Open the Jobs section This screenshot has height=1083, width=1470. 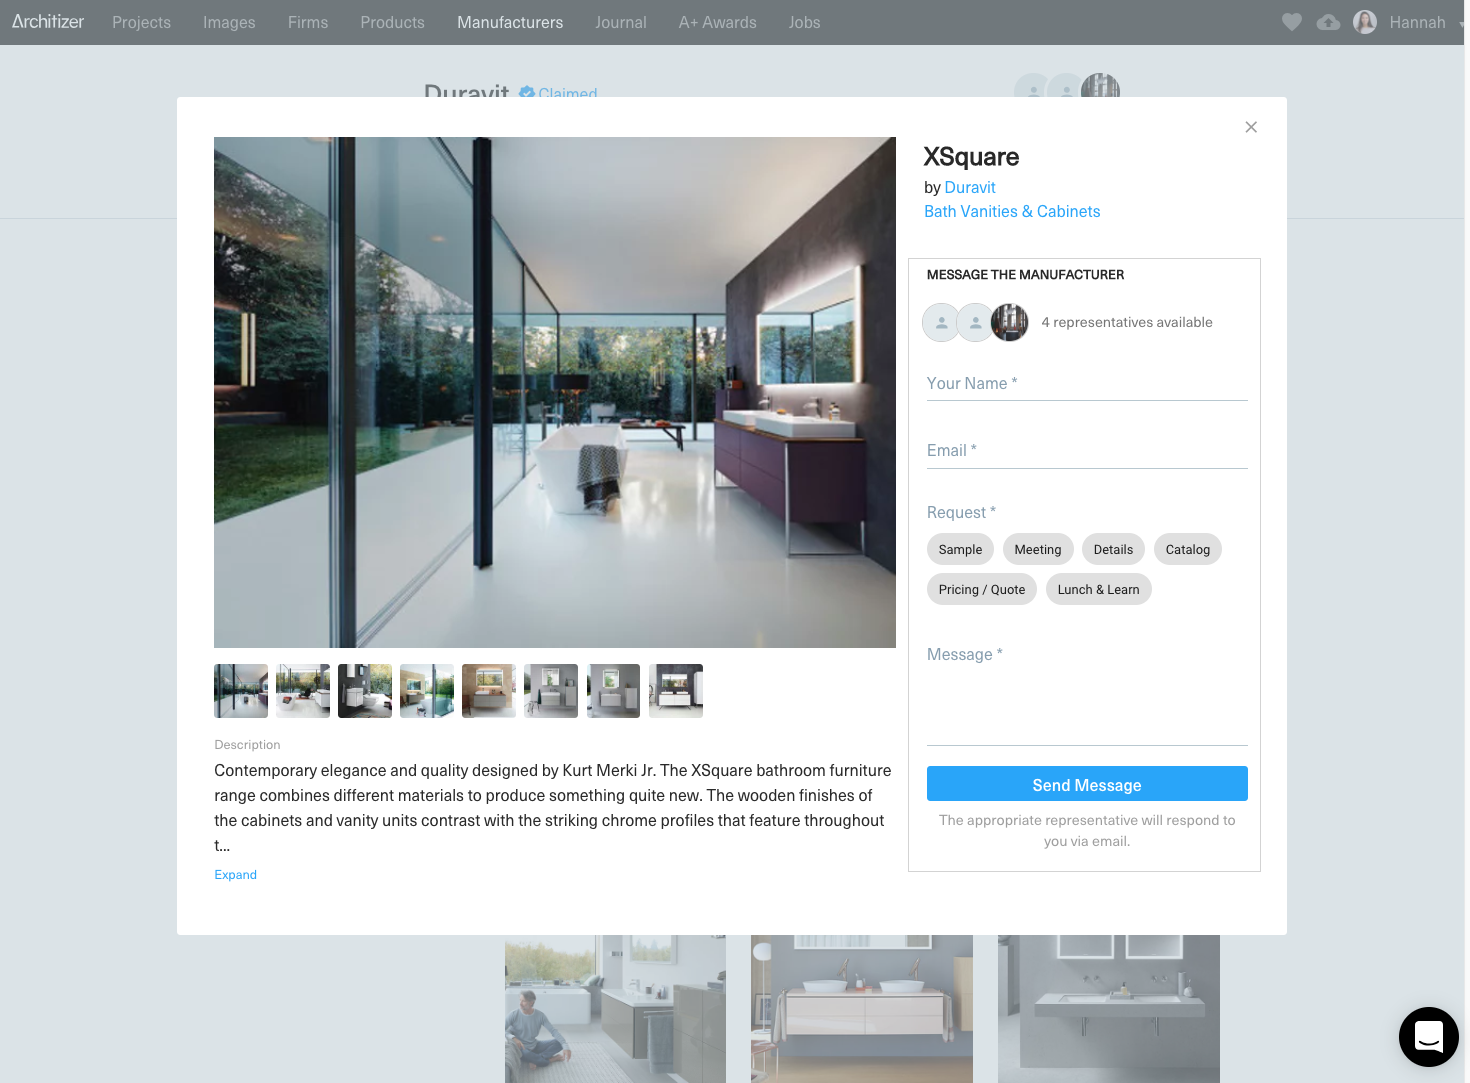pyautogui.click(x=804, y=22)
